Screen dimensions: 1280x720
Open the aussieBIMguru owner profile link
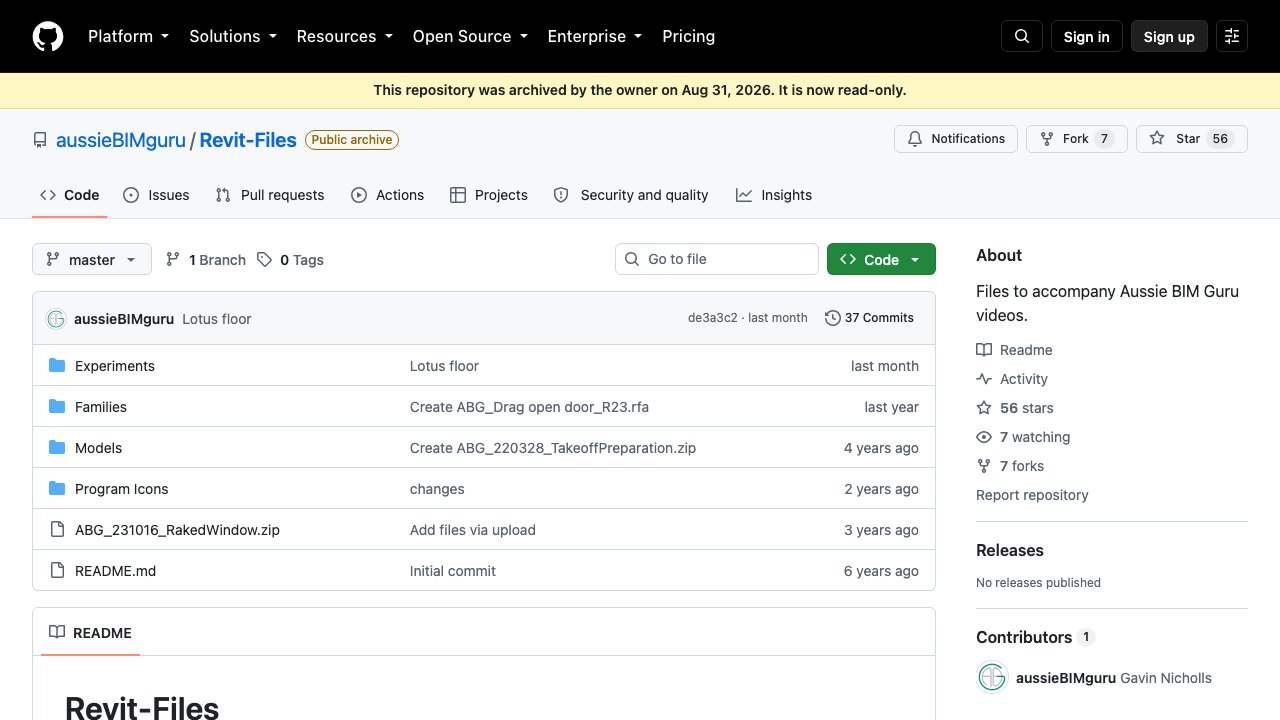[x=121, y=140]
